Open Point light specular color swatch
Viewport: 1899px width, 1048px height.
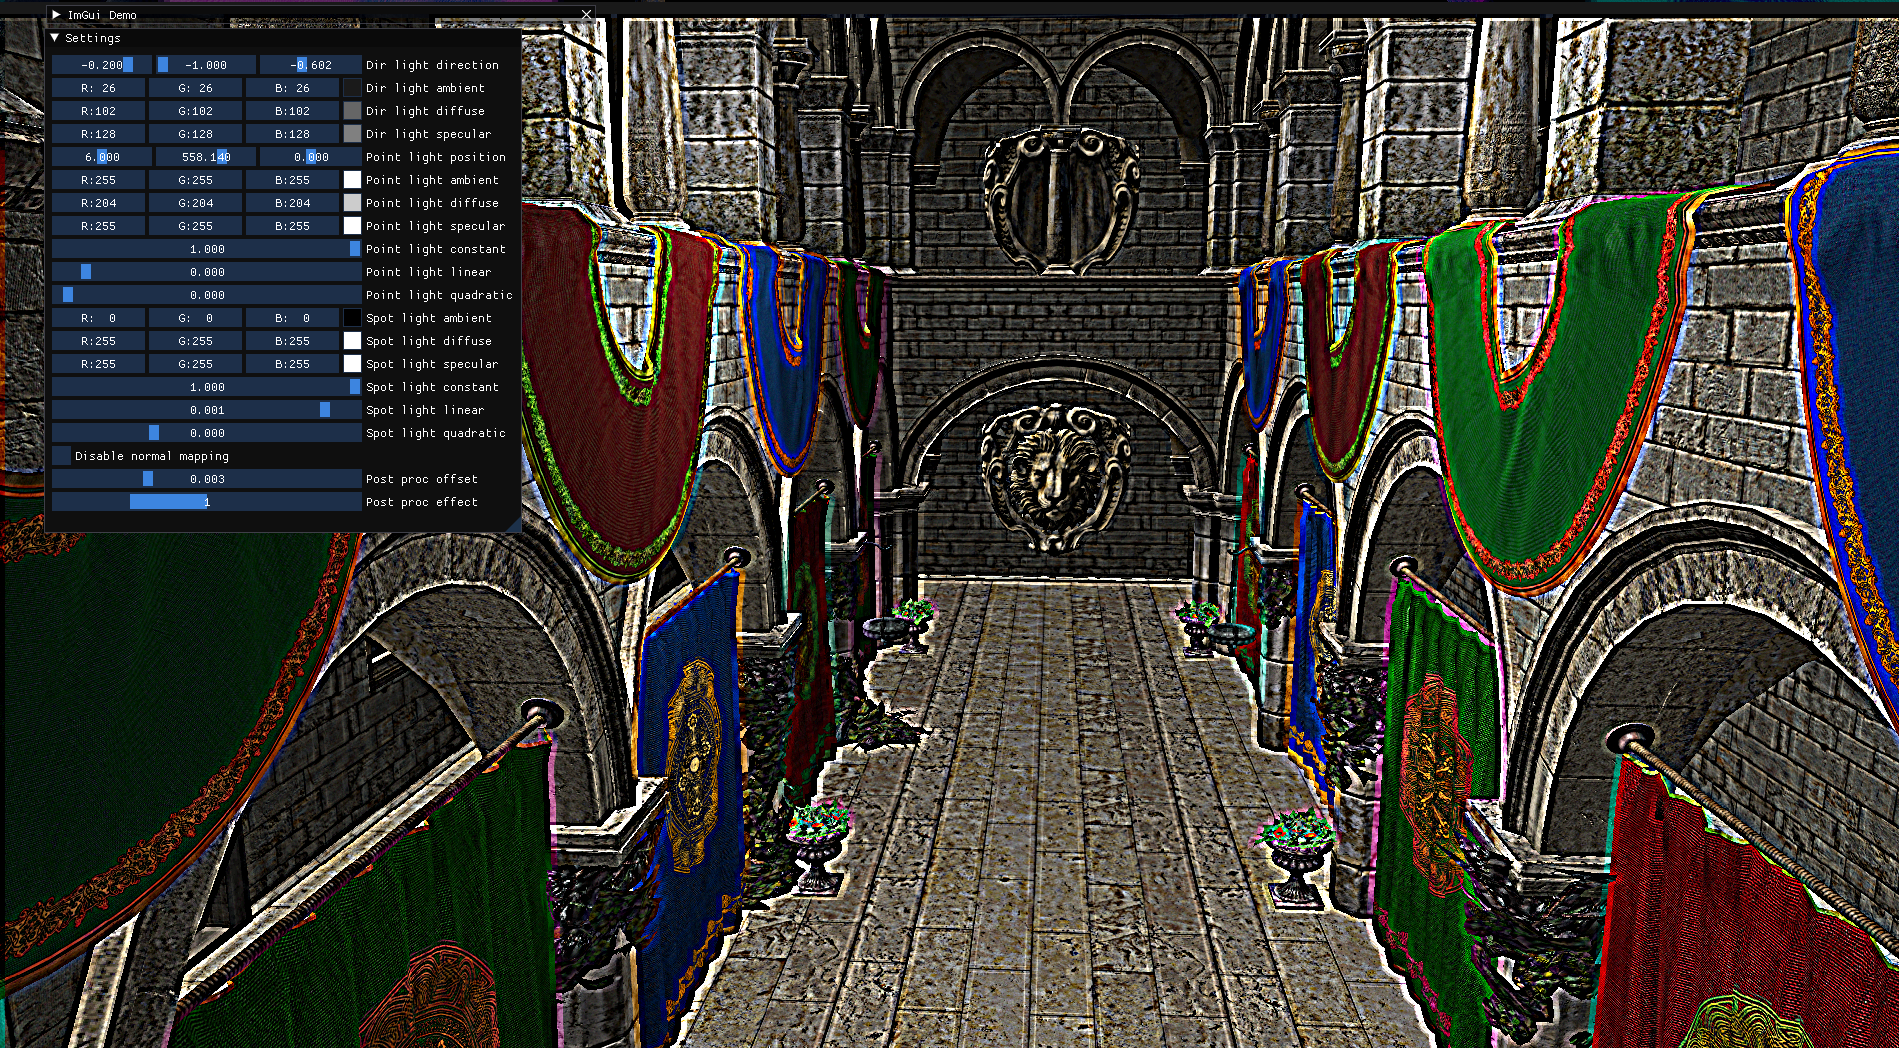[352, 226]
